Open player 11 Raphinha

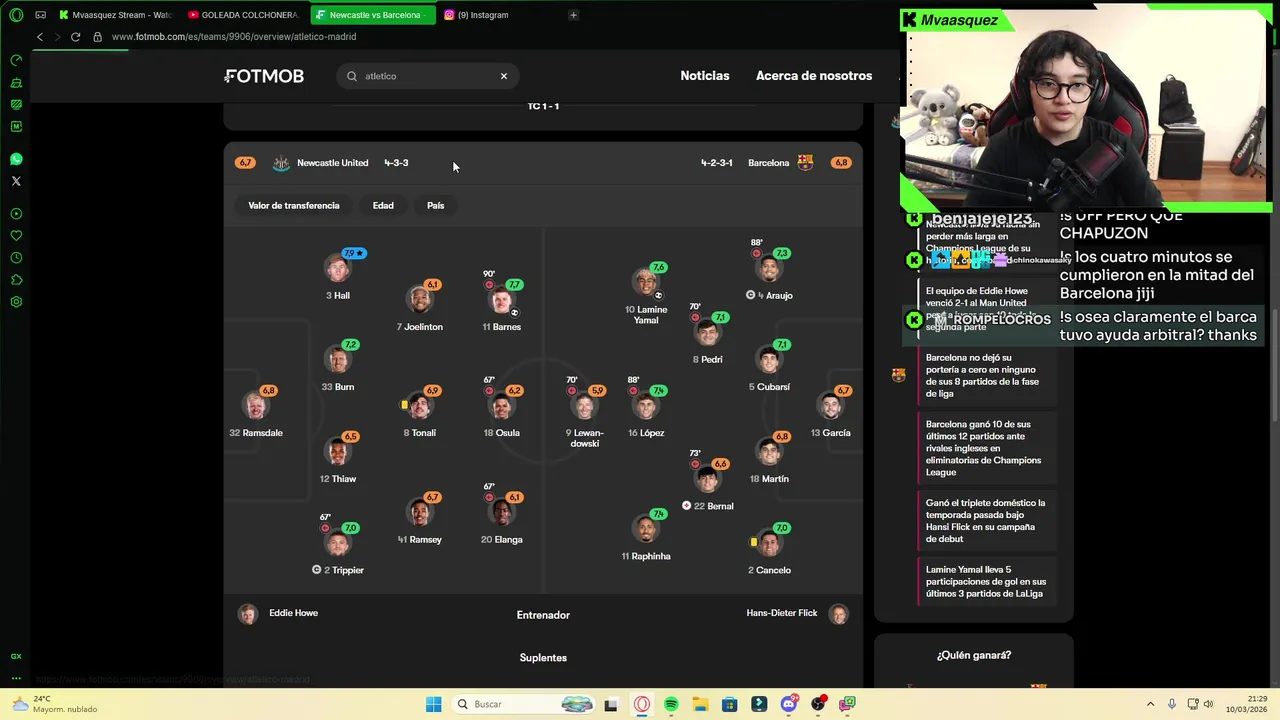(x=646, y=536)
